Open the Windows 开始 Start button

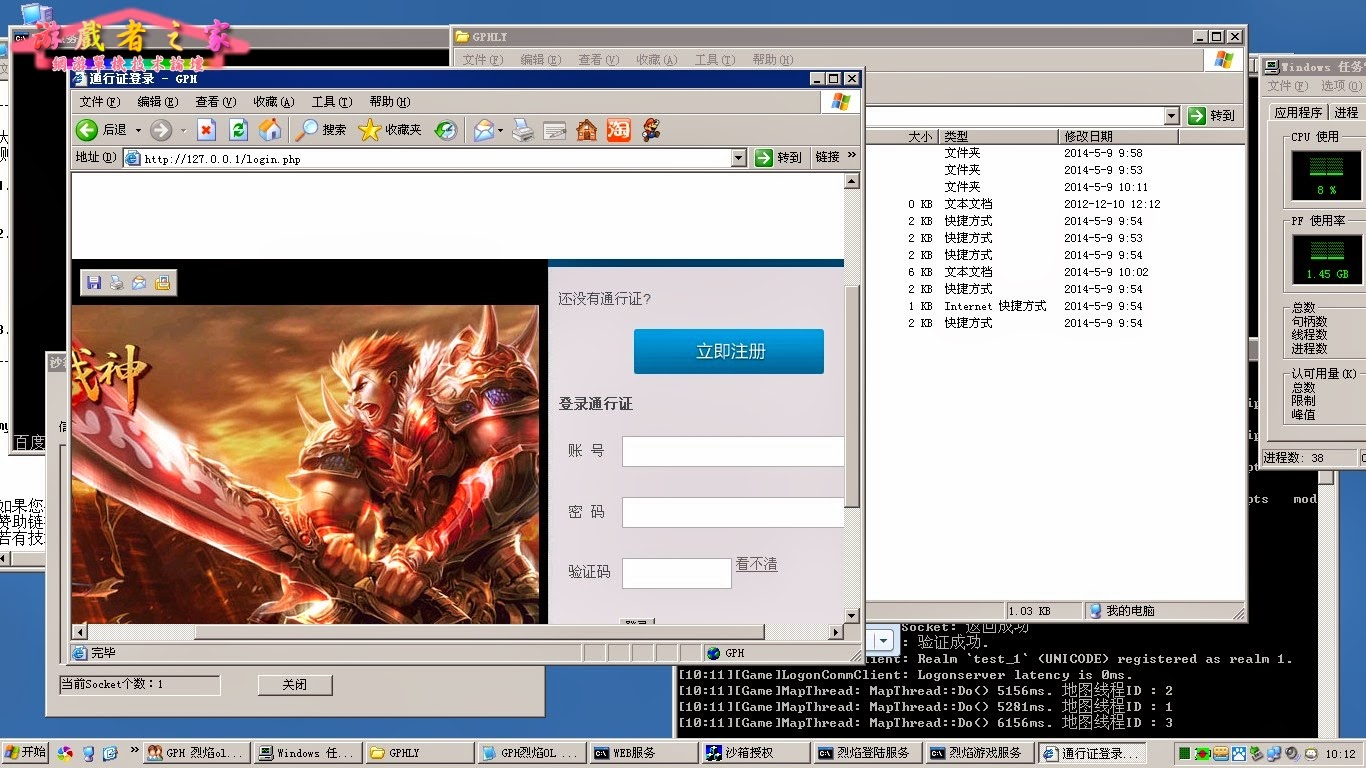[x=26, y=753]
